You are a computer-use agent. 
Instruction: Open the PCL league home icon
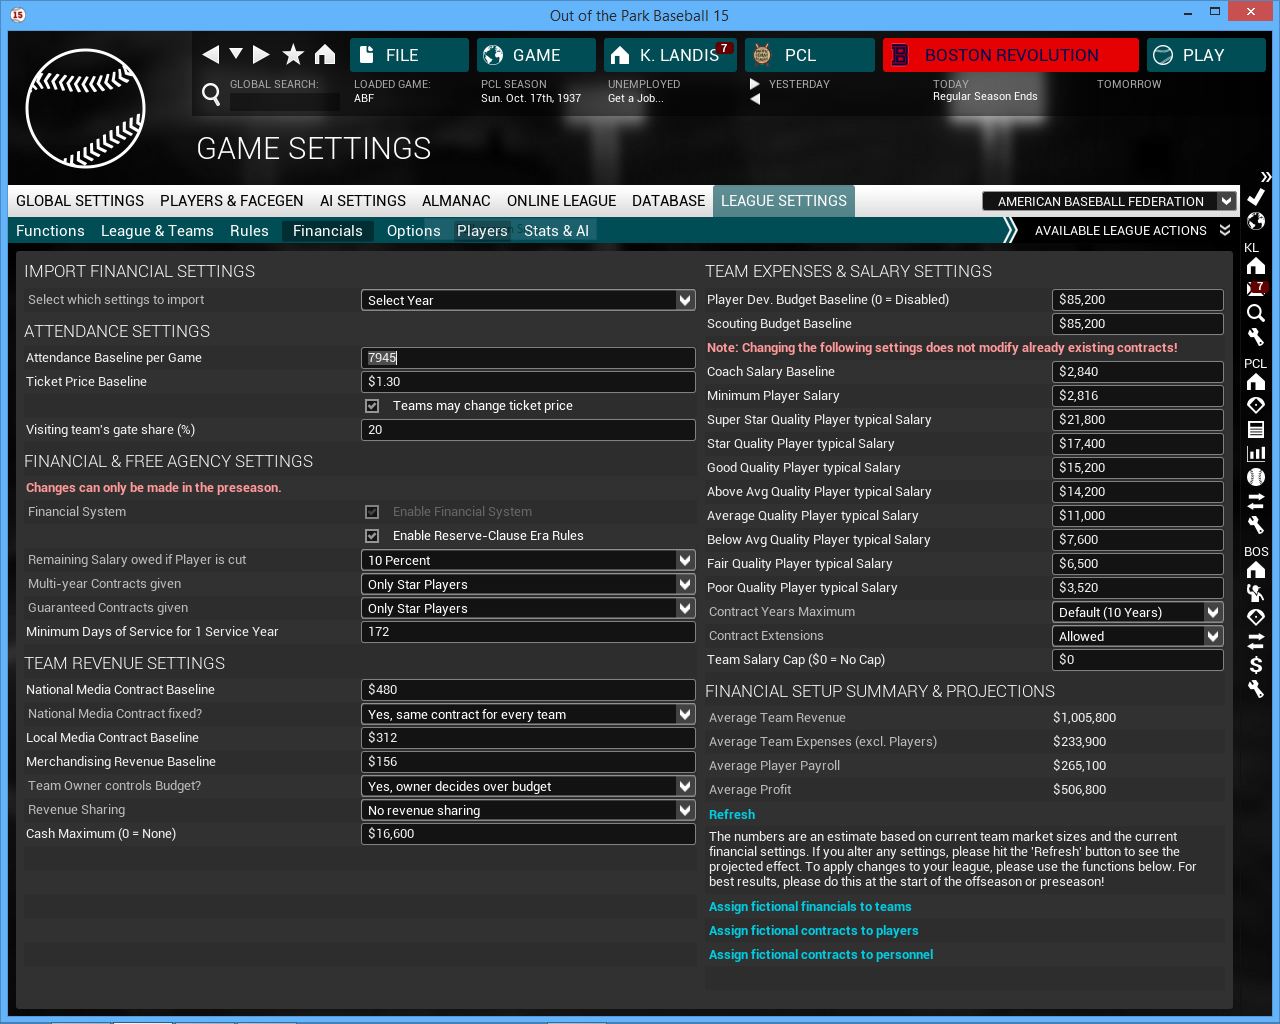(1256, 382)
